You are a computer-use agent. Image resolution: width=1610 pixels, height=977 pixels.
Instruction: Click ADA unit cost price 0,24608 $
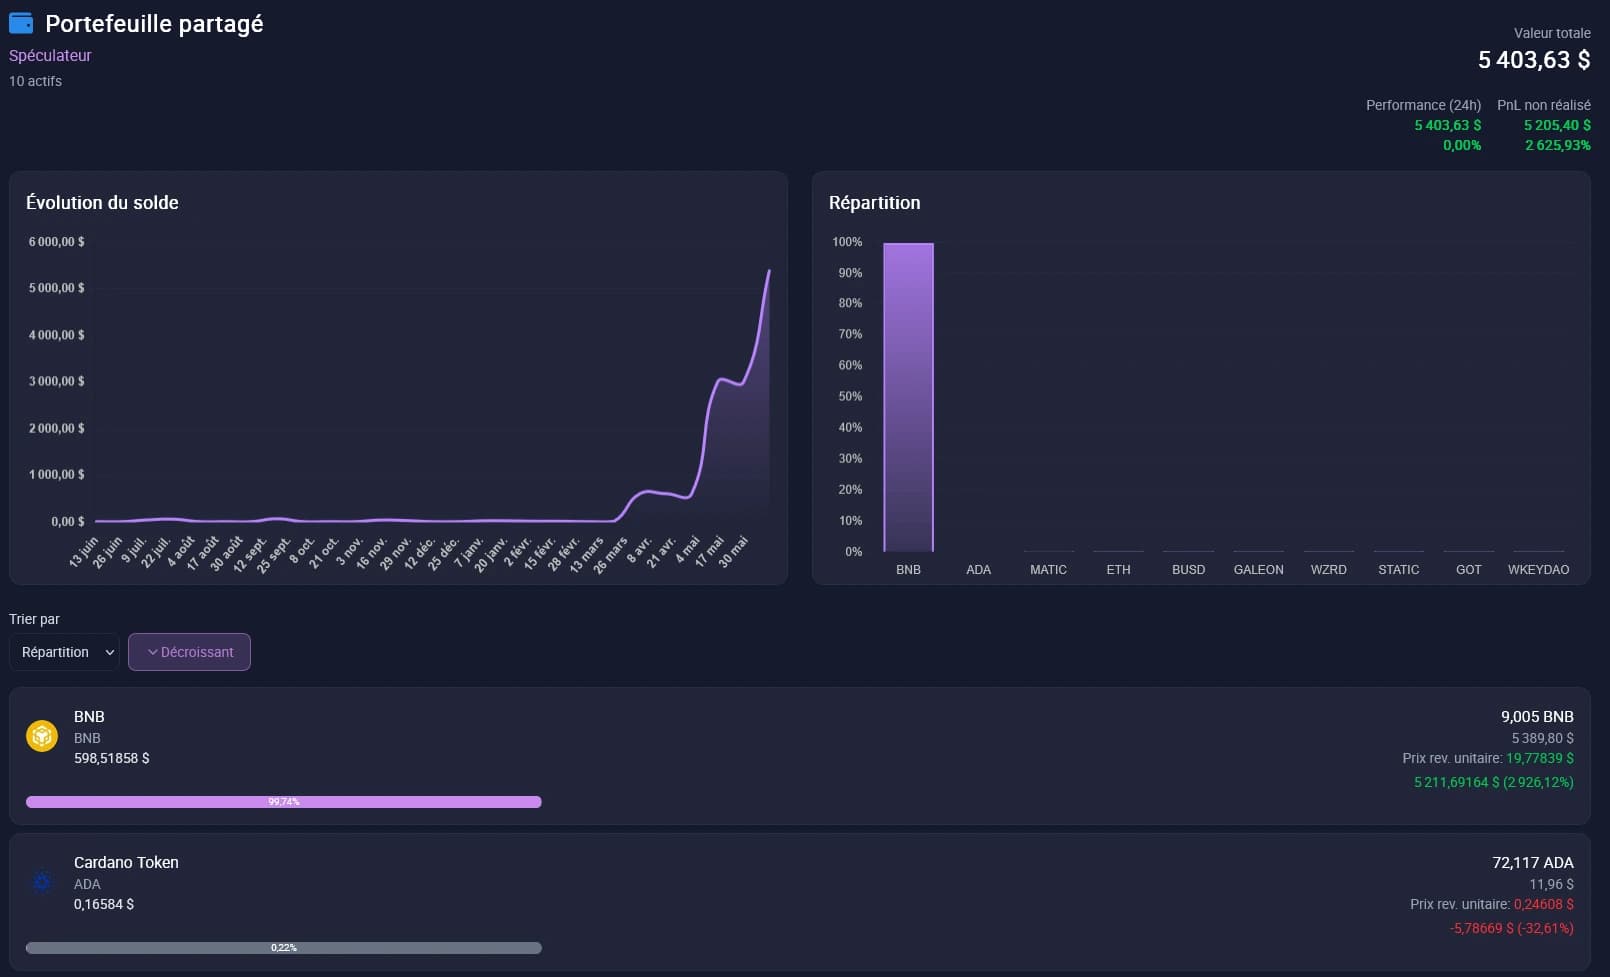point(1543,904)
